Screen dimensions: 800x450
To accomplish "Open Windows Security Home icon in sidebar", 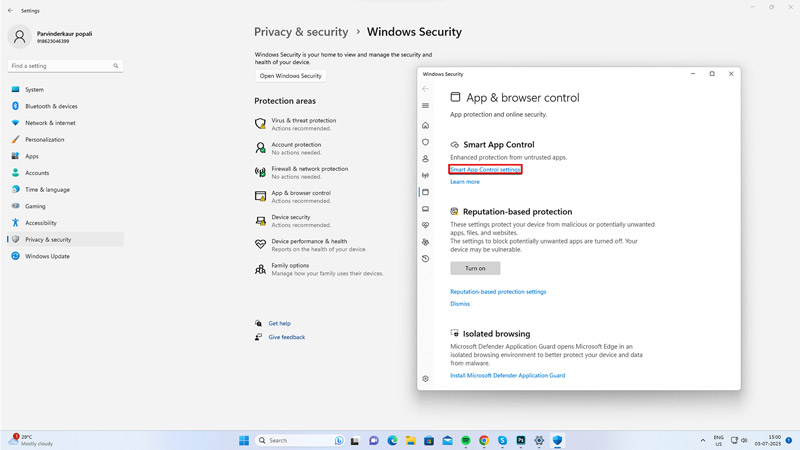I will 426,126.
